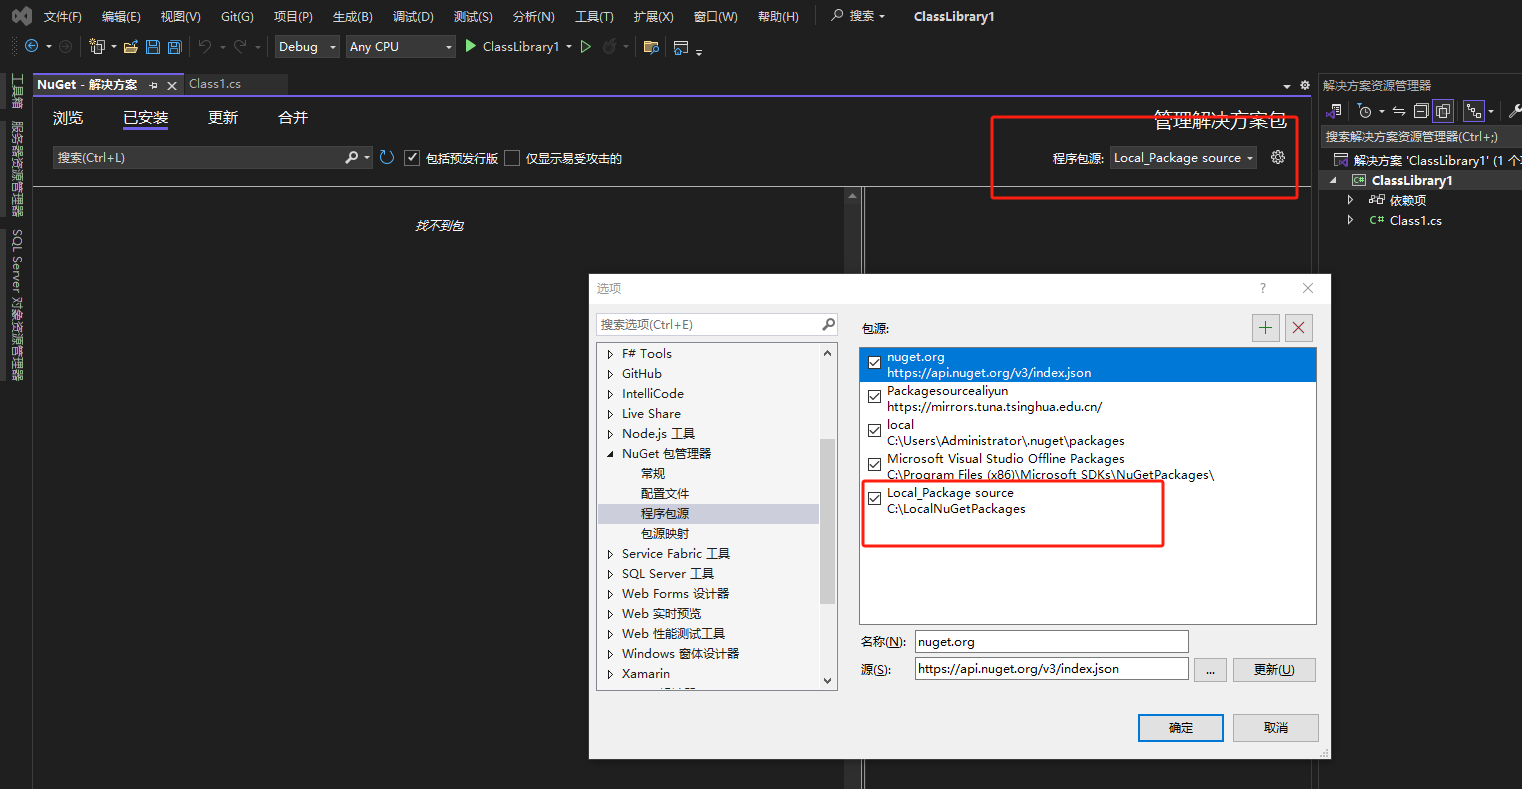Toggle include prerelease checkbox
Image resolution: width=1522 pixels, height=789 pixels.
[411, 158]
